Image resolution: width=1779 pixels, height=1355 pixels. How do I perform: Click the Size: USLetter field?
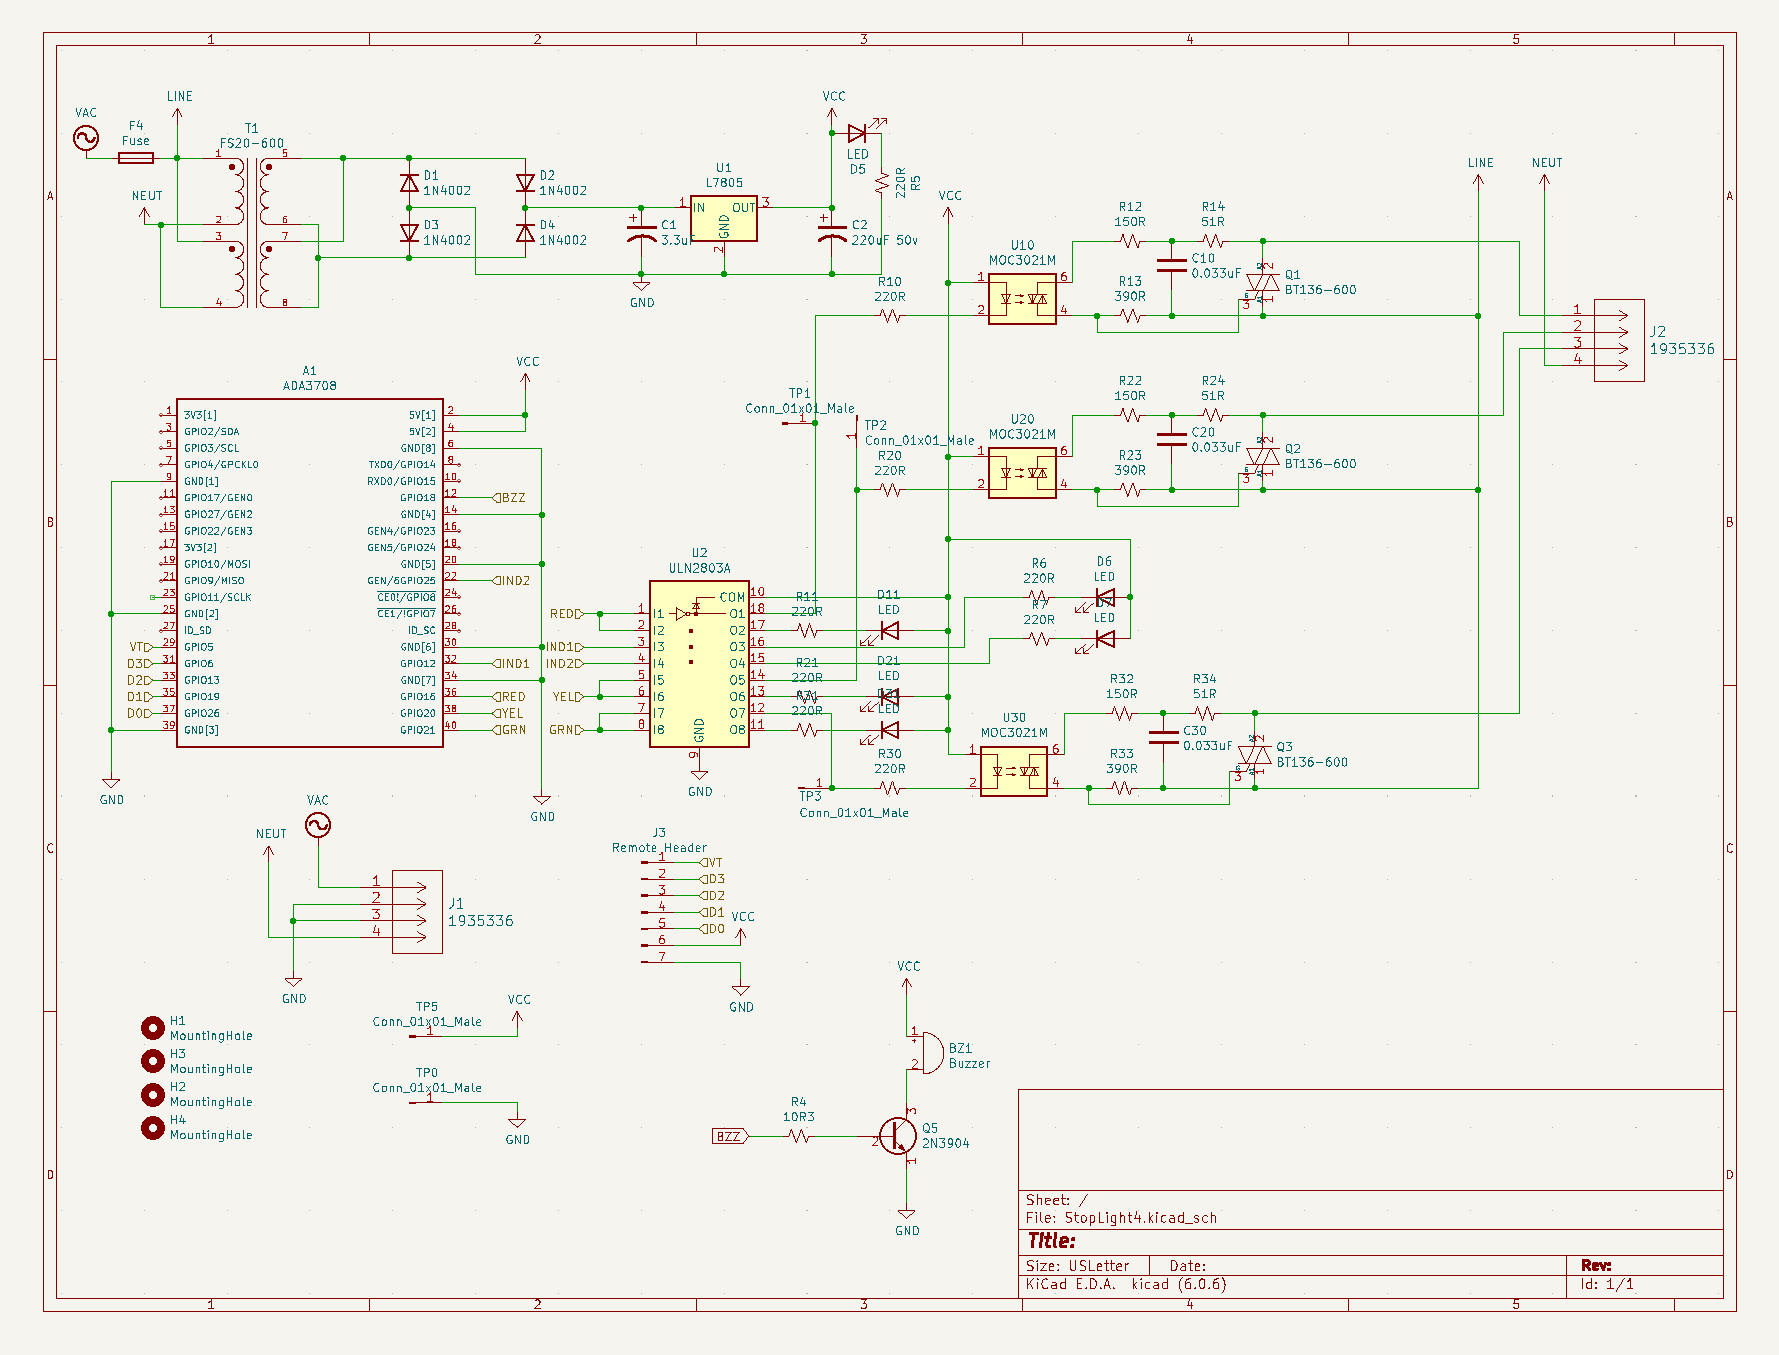1077,1266
